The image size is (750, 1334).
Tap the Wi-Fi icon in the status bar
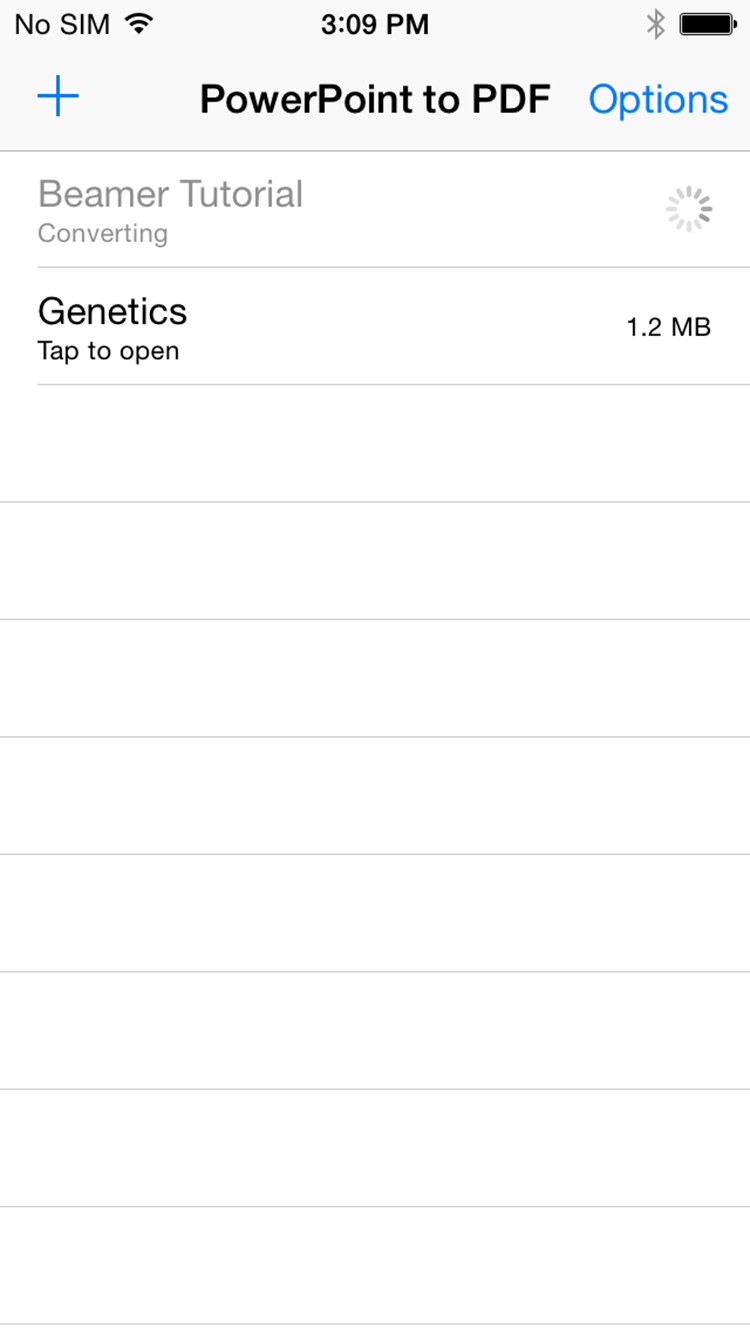(141, 24)
